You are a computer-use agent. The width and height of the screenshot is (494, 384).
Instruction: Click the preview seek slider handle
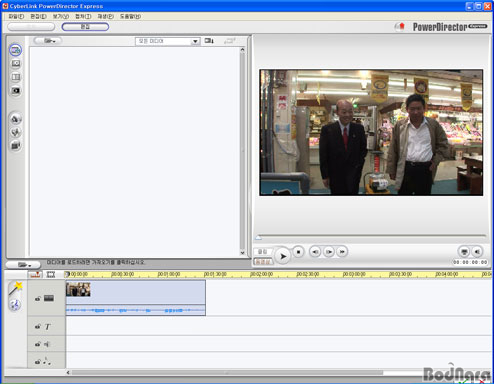258,237
